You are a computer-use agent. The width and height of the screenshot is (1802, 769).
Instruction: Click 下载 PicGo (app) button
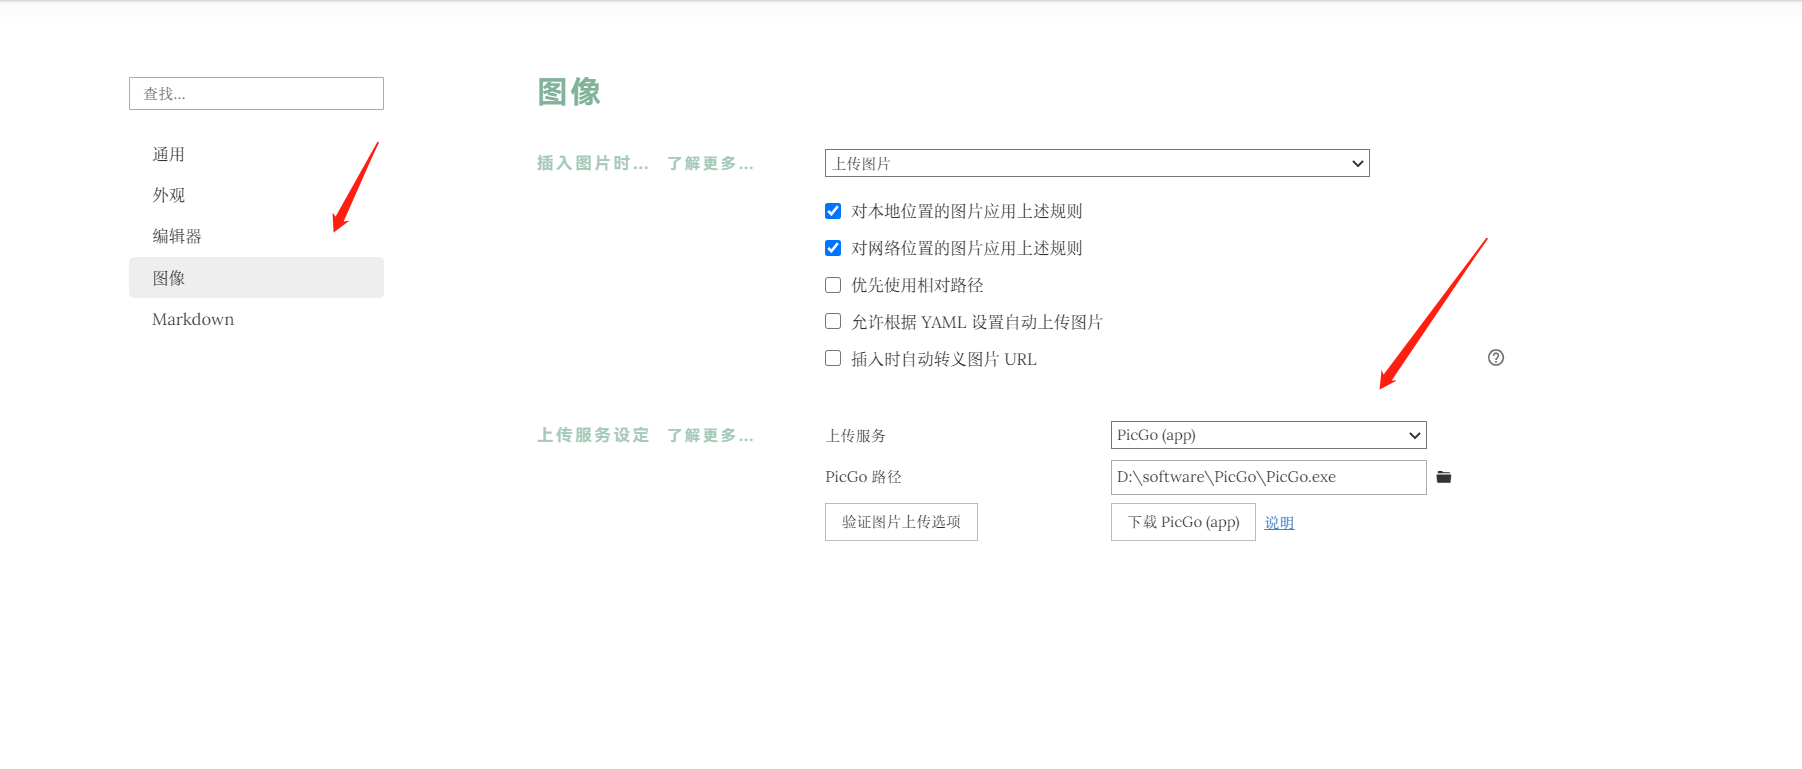(1183, 522)
